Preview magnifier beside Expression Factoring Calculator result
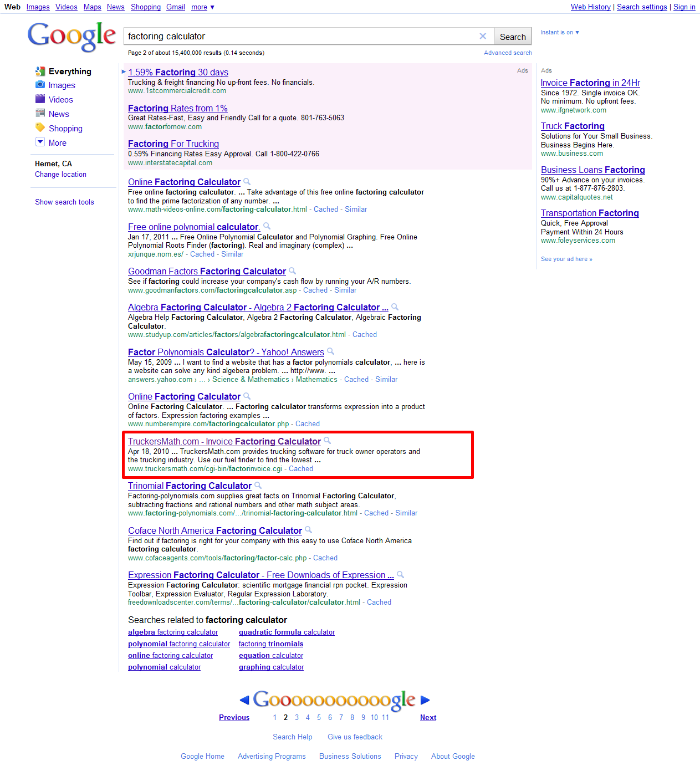The image size is (700, 771). [x=401, y=574]
